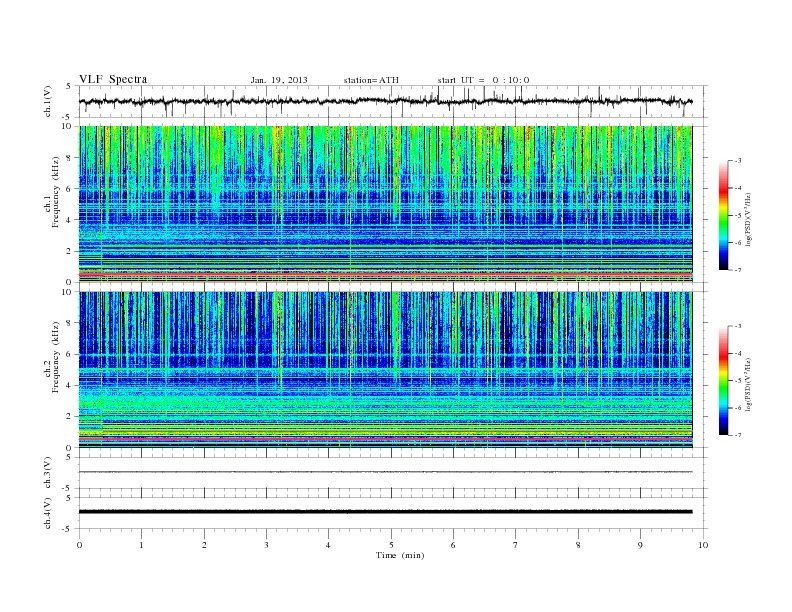This screenshot has width=792, height=612.
Task: Click the "ch.3(V)" axis label
Action: coord(48,473)
